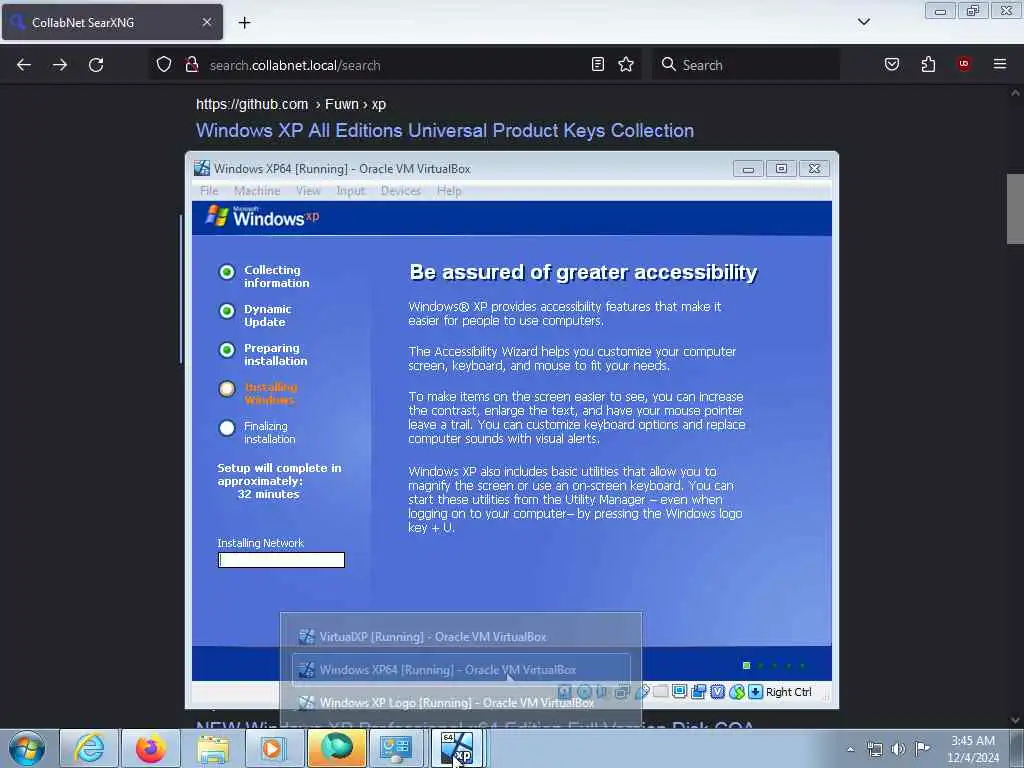The height and width of the screenshot is (768, 1024).
Task: Open File menu in VirtualBox window
Action: [x=209, y=191]
